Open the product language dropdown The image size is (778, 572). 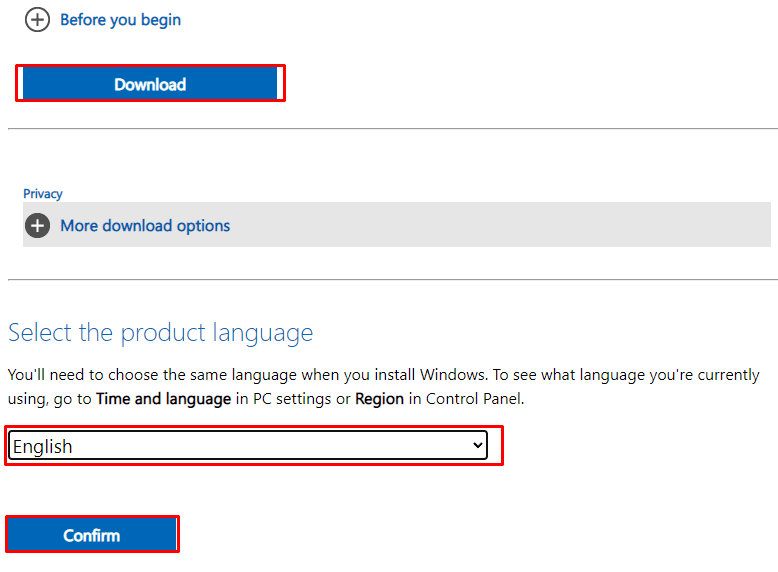(x=248, y=445)
